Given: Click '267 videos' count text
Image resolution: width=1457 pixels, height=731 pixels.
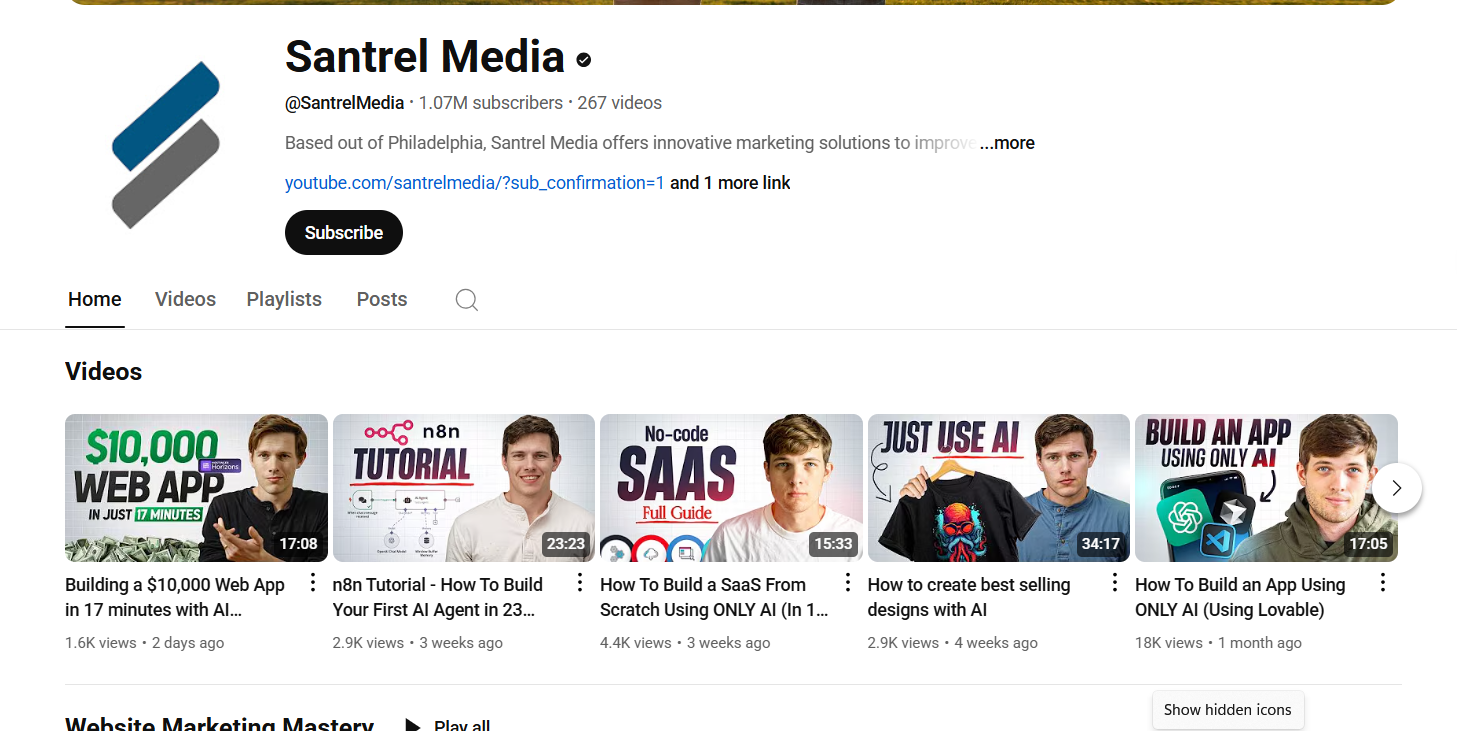Looking at the screenshot, I should 620,103.
